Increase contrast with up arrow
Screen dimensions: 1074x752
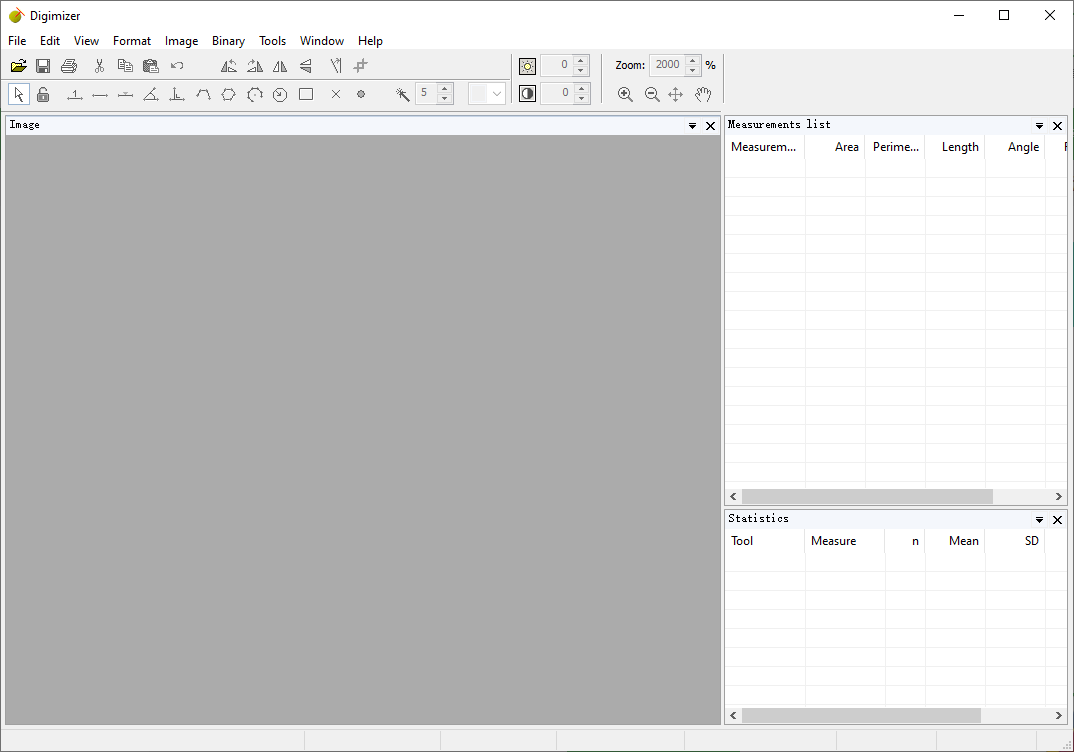point(581,88)
